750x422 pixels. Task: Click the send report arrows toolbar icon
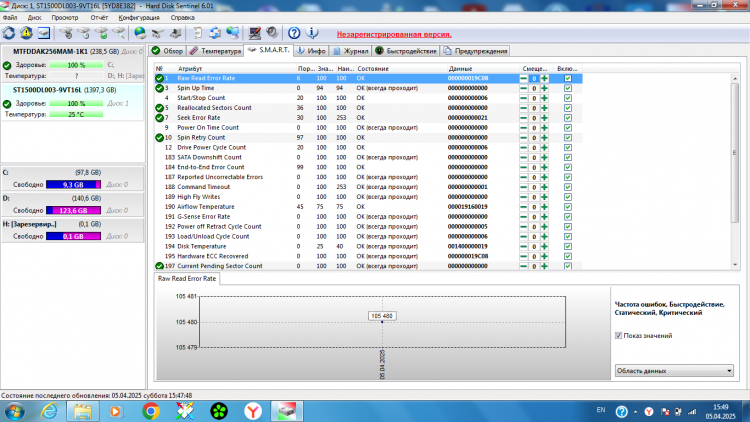click(x=215, y=33)
